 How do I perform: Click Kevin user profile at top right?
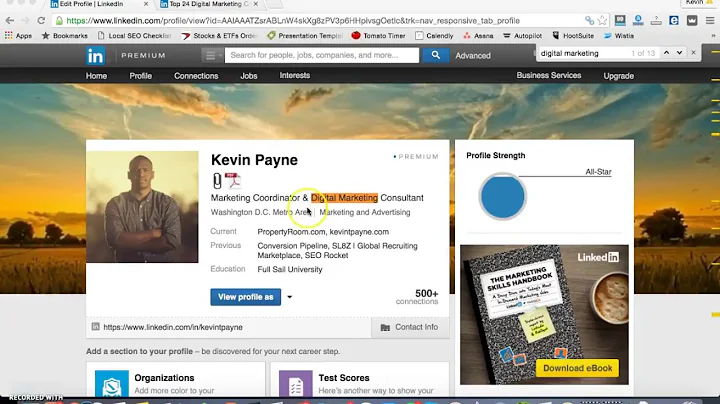[698, 3]
